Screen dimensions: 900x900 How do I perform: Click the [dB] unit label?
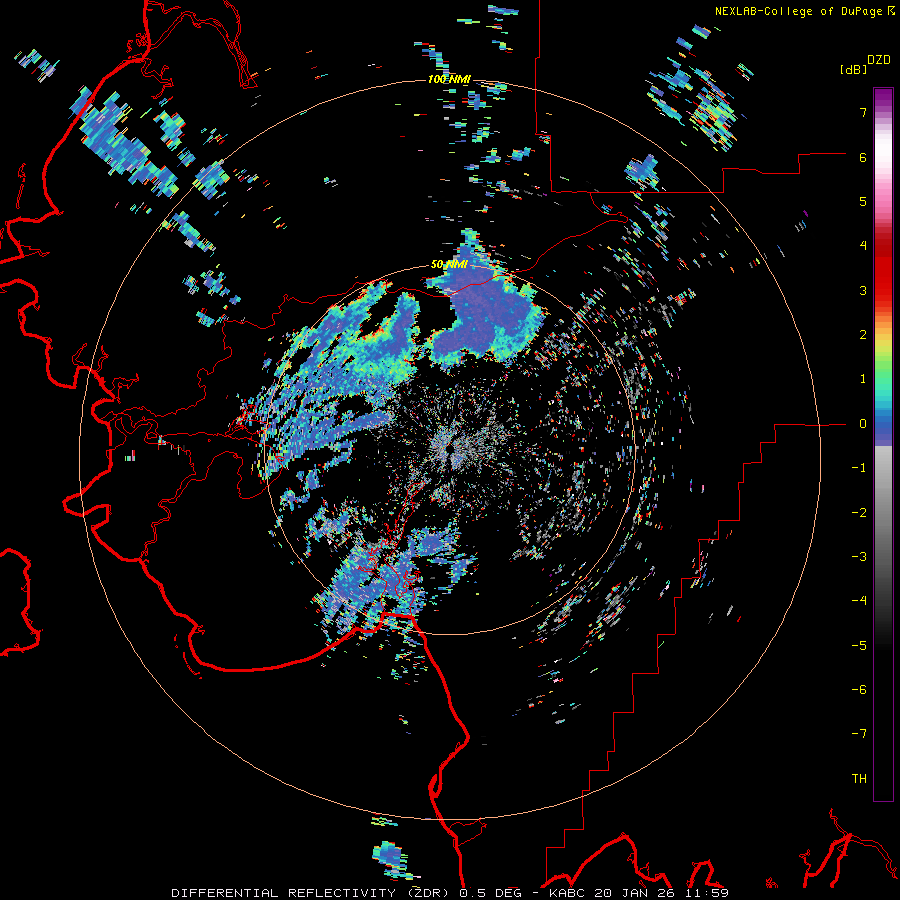[853, 70]
